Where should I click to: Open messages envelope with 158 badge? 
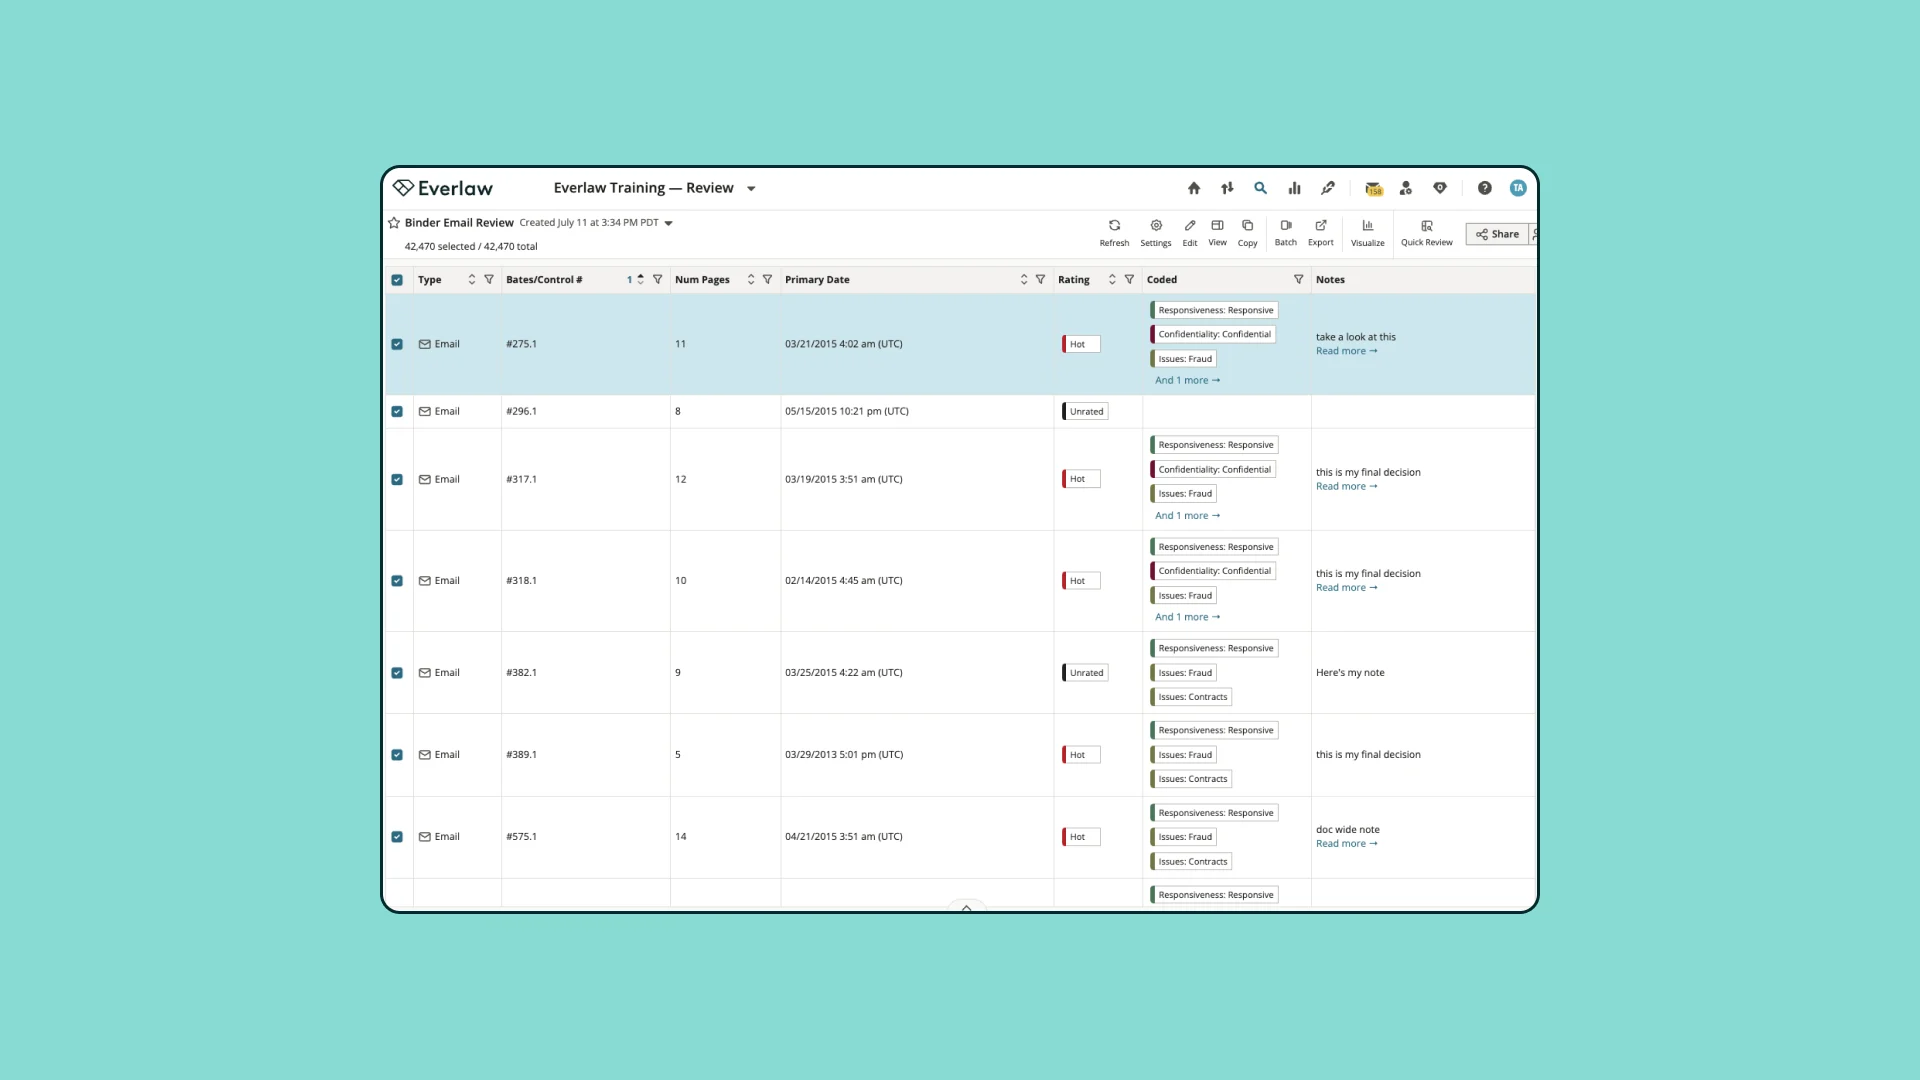click(x=1373, y=188)
